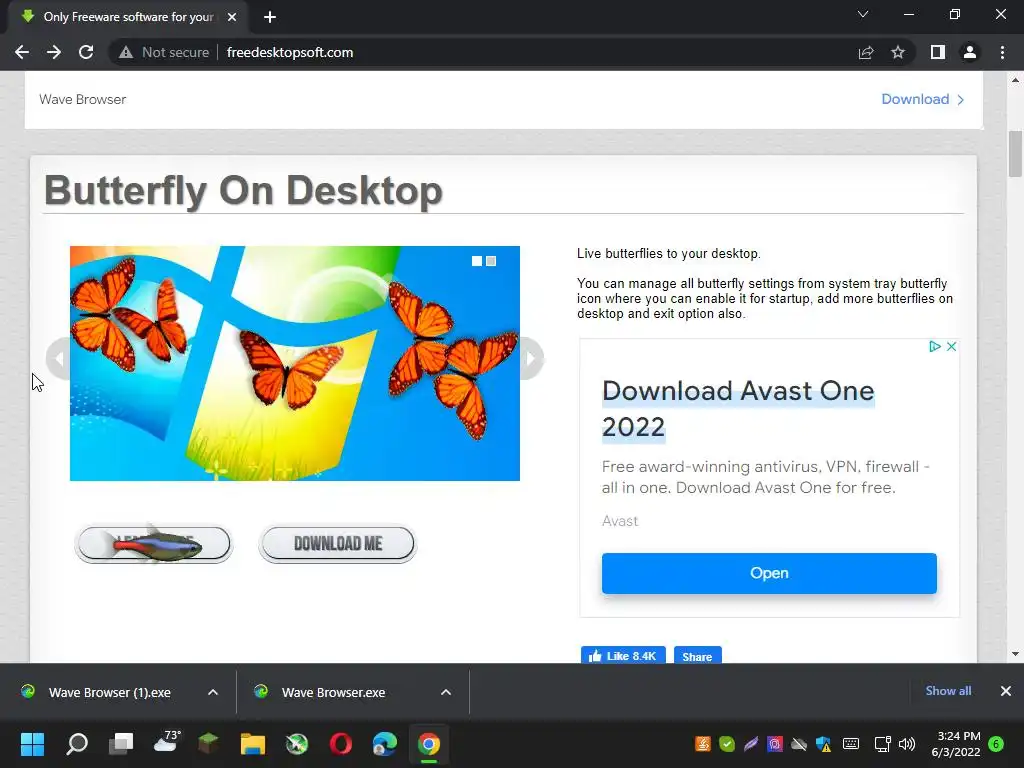Open the weather widget showing 73°

(x=167, y=742)
